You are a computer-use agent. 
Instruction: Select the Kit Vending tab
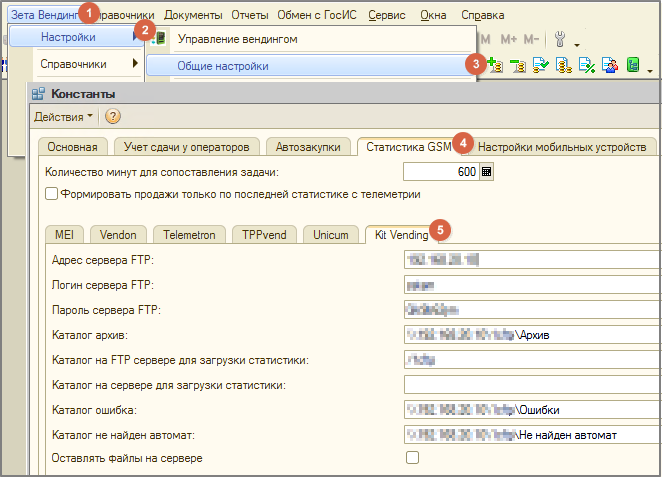click(x=402, y=235)
